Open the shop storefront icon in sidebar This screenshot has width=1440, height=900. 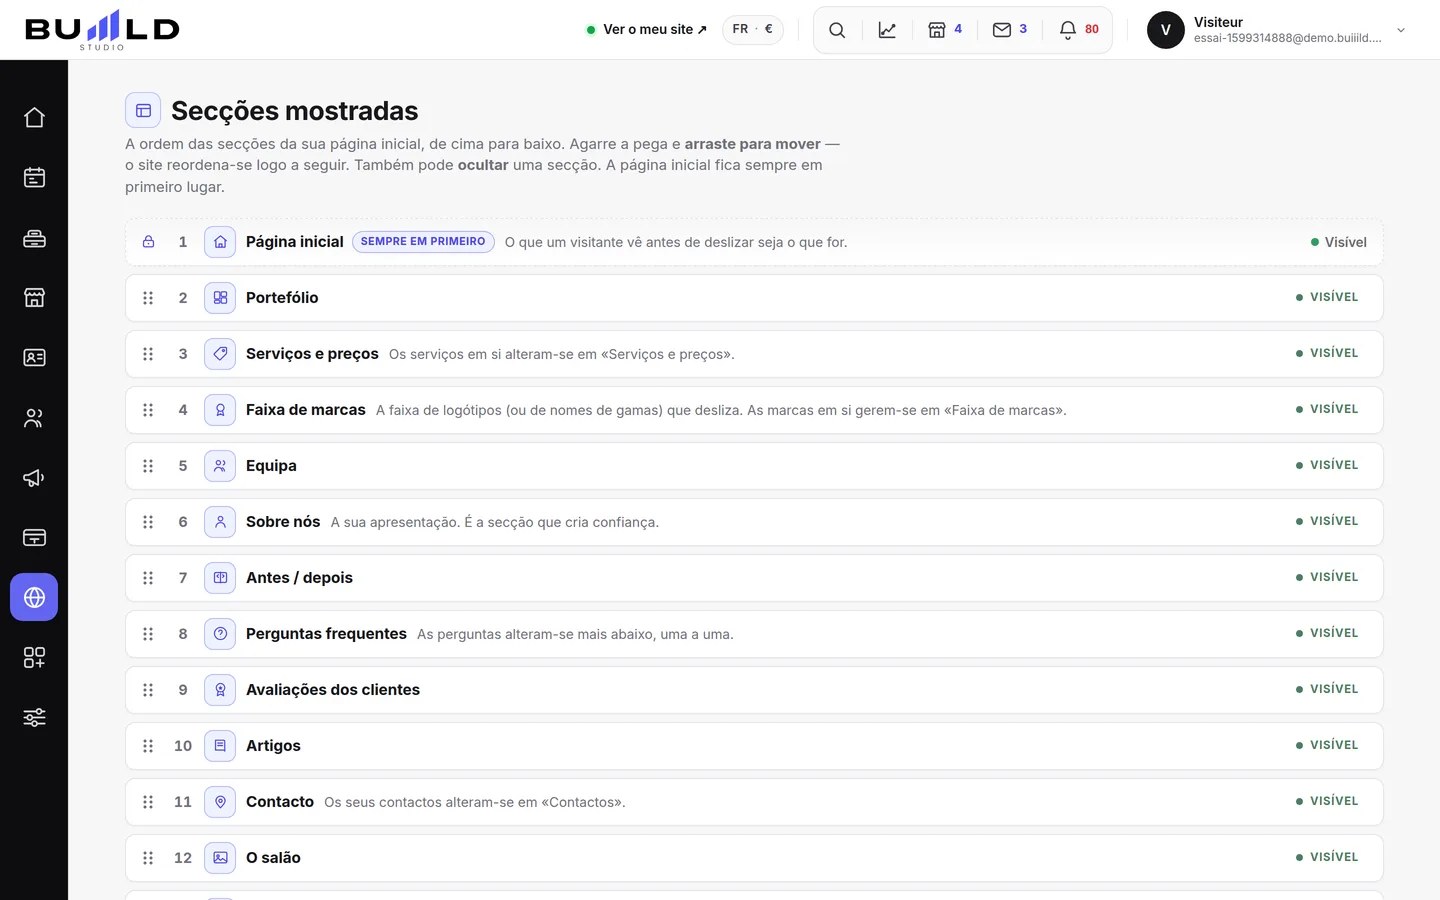point(34,297)
